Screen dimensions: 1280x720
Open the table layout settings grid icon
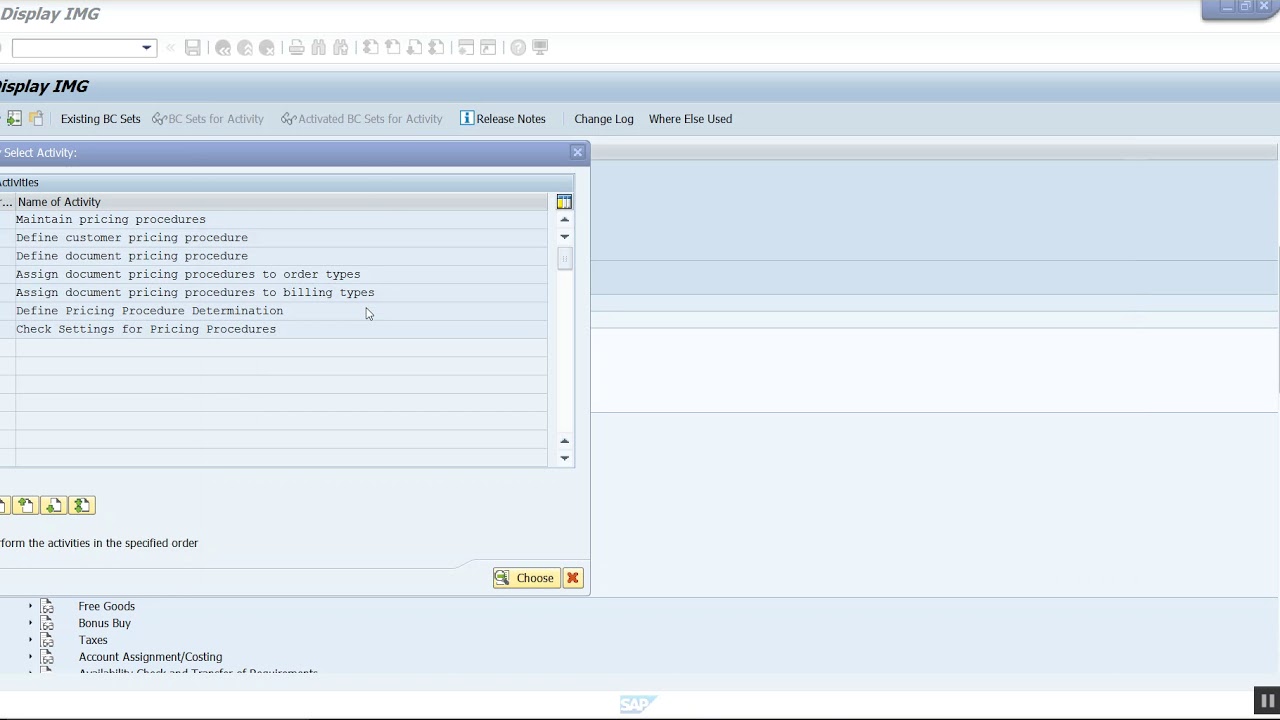564,202
